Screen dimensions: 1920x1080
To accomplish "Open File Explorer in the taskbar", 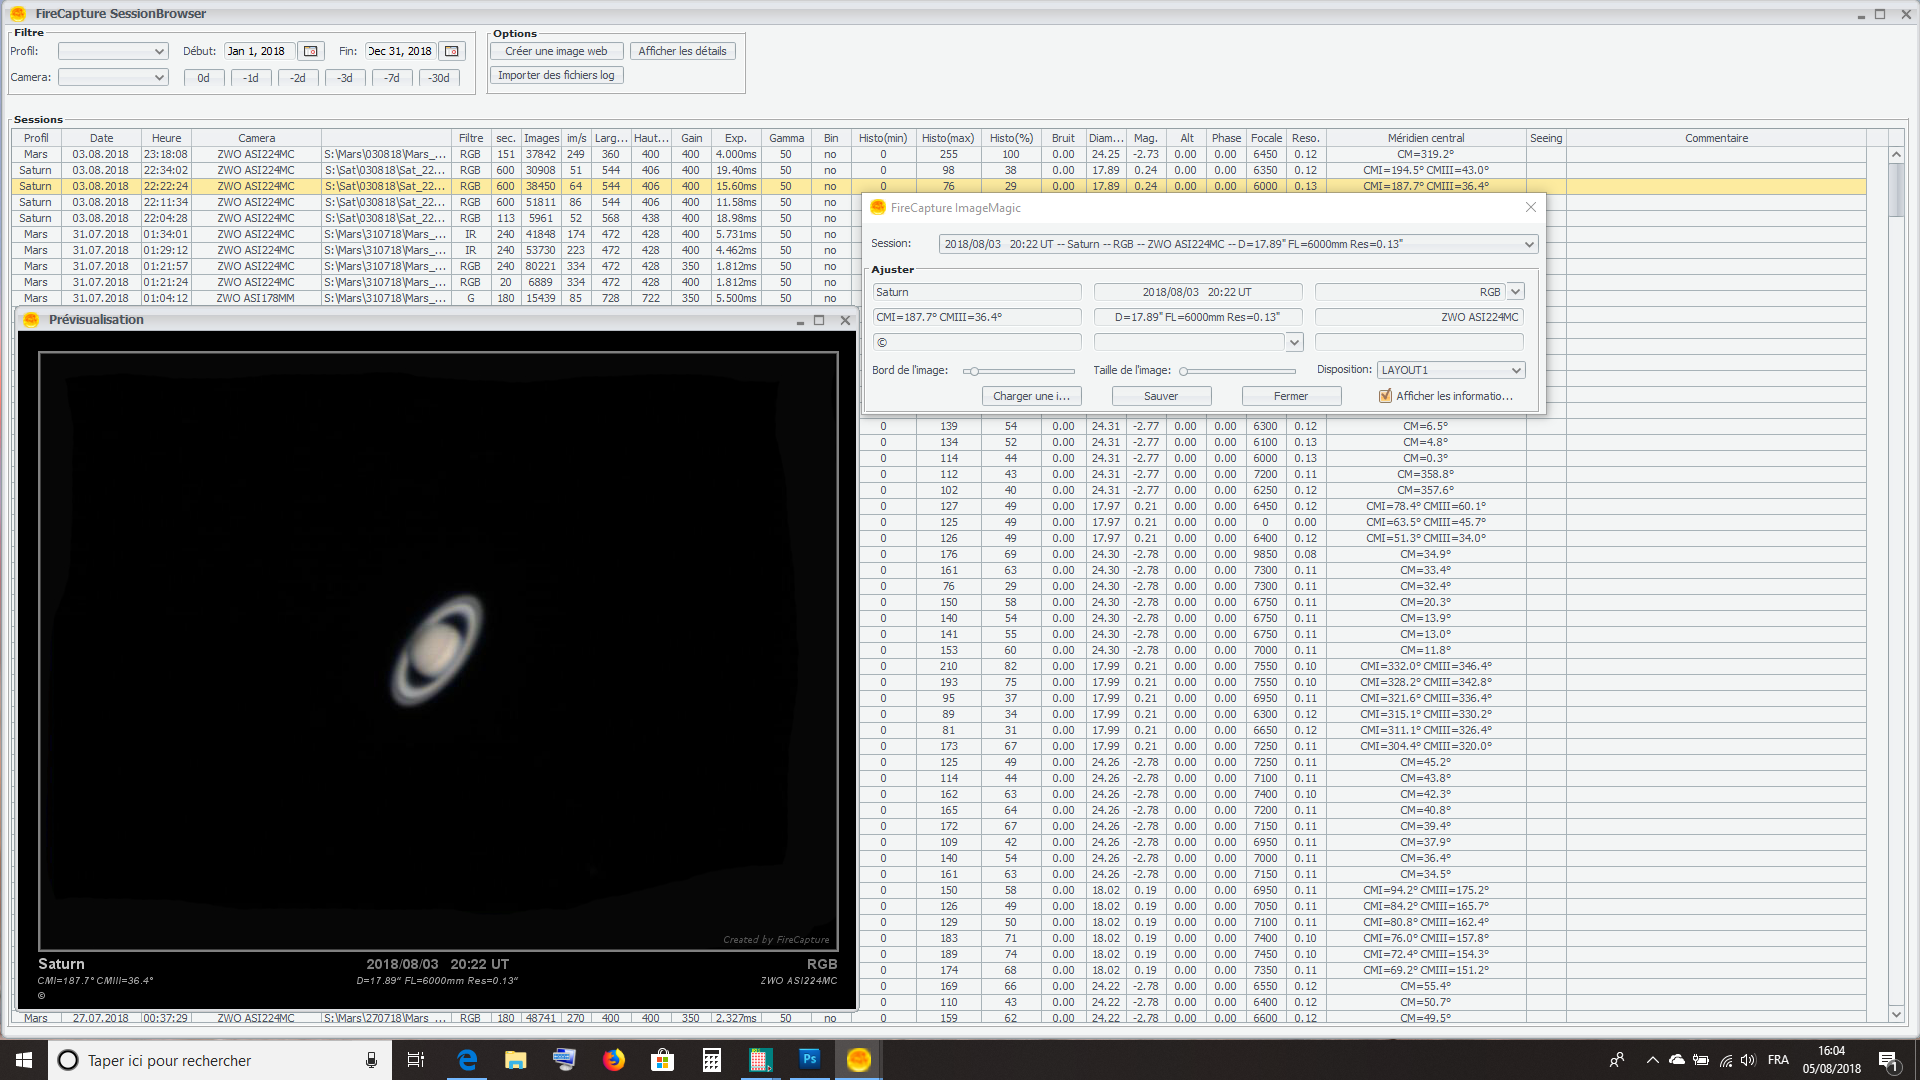I will pos(516,1059).
